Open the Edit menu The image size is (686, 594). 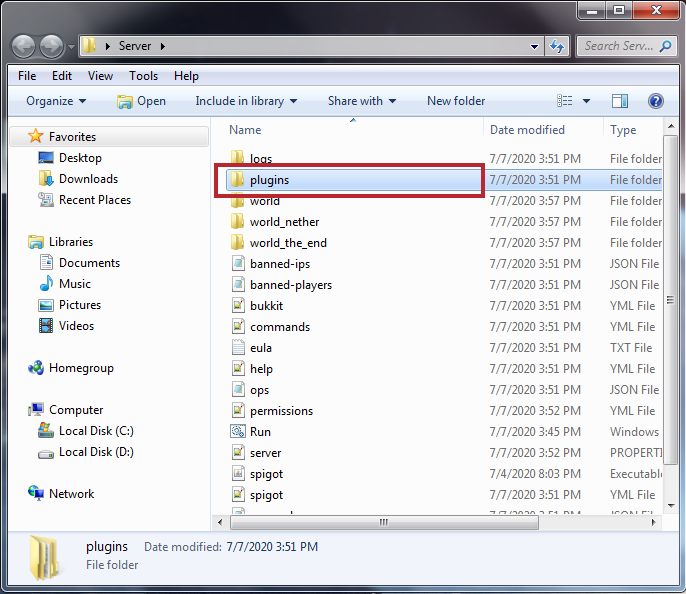click(62, 76)
